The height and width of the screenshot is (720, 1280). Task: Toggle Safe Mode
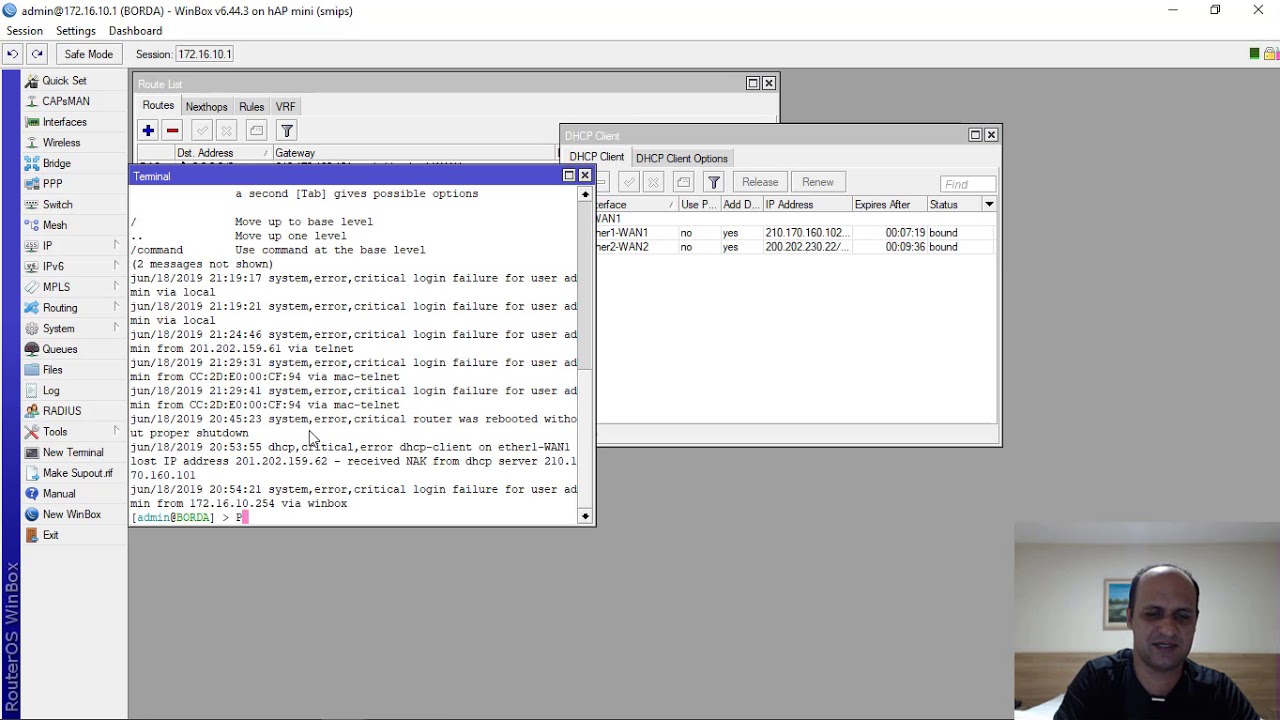point(88,54)
